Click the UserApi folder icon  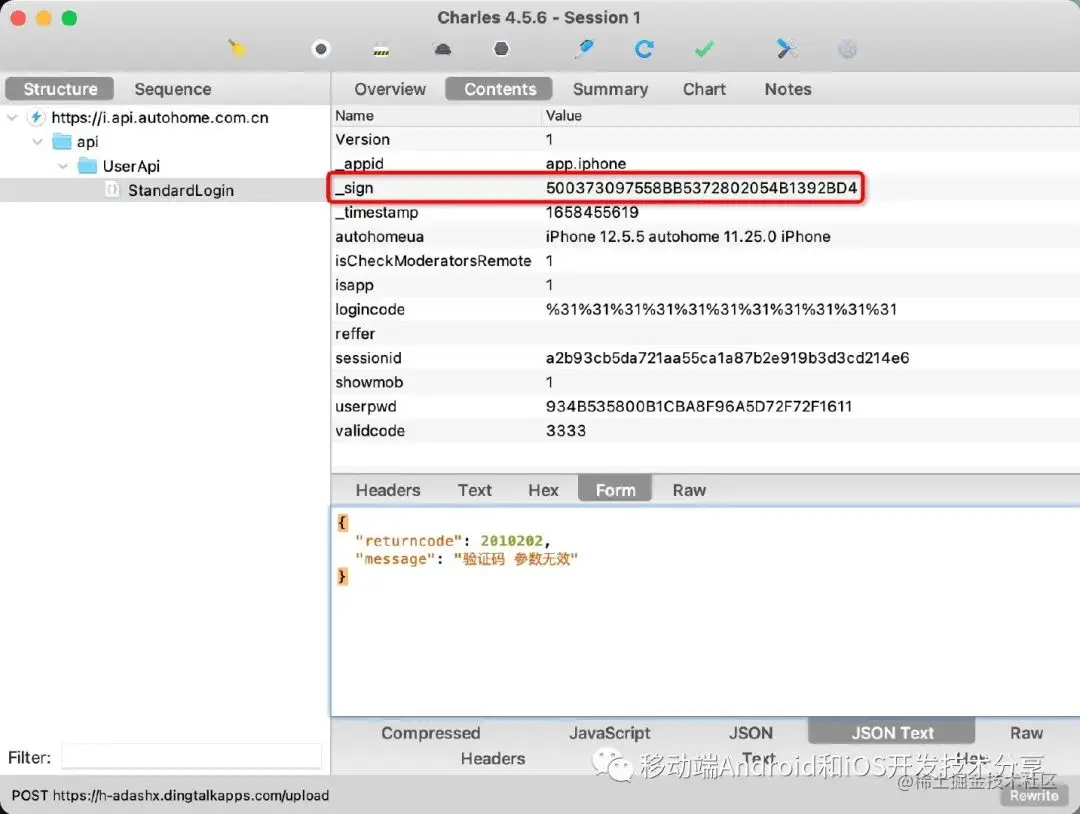tap(87, 166)
